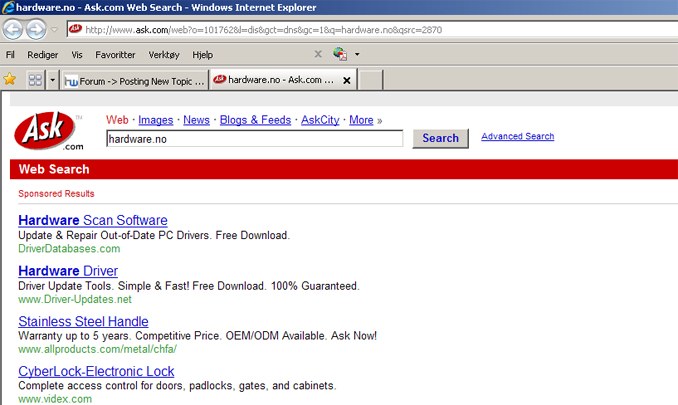Click the hw favicon on Forum tab
Image resolution: width=678 pixels, height=405 pixels.
pos(71,81)
